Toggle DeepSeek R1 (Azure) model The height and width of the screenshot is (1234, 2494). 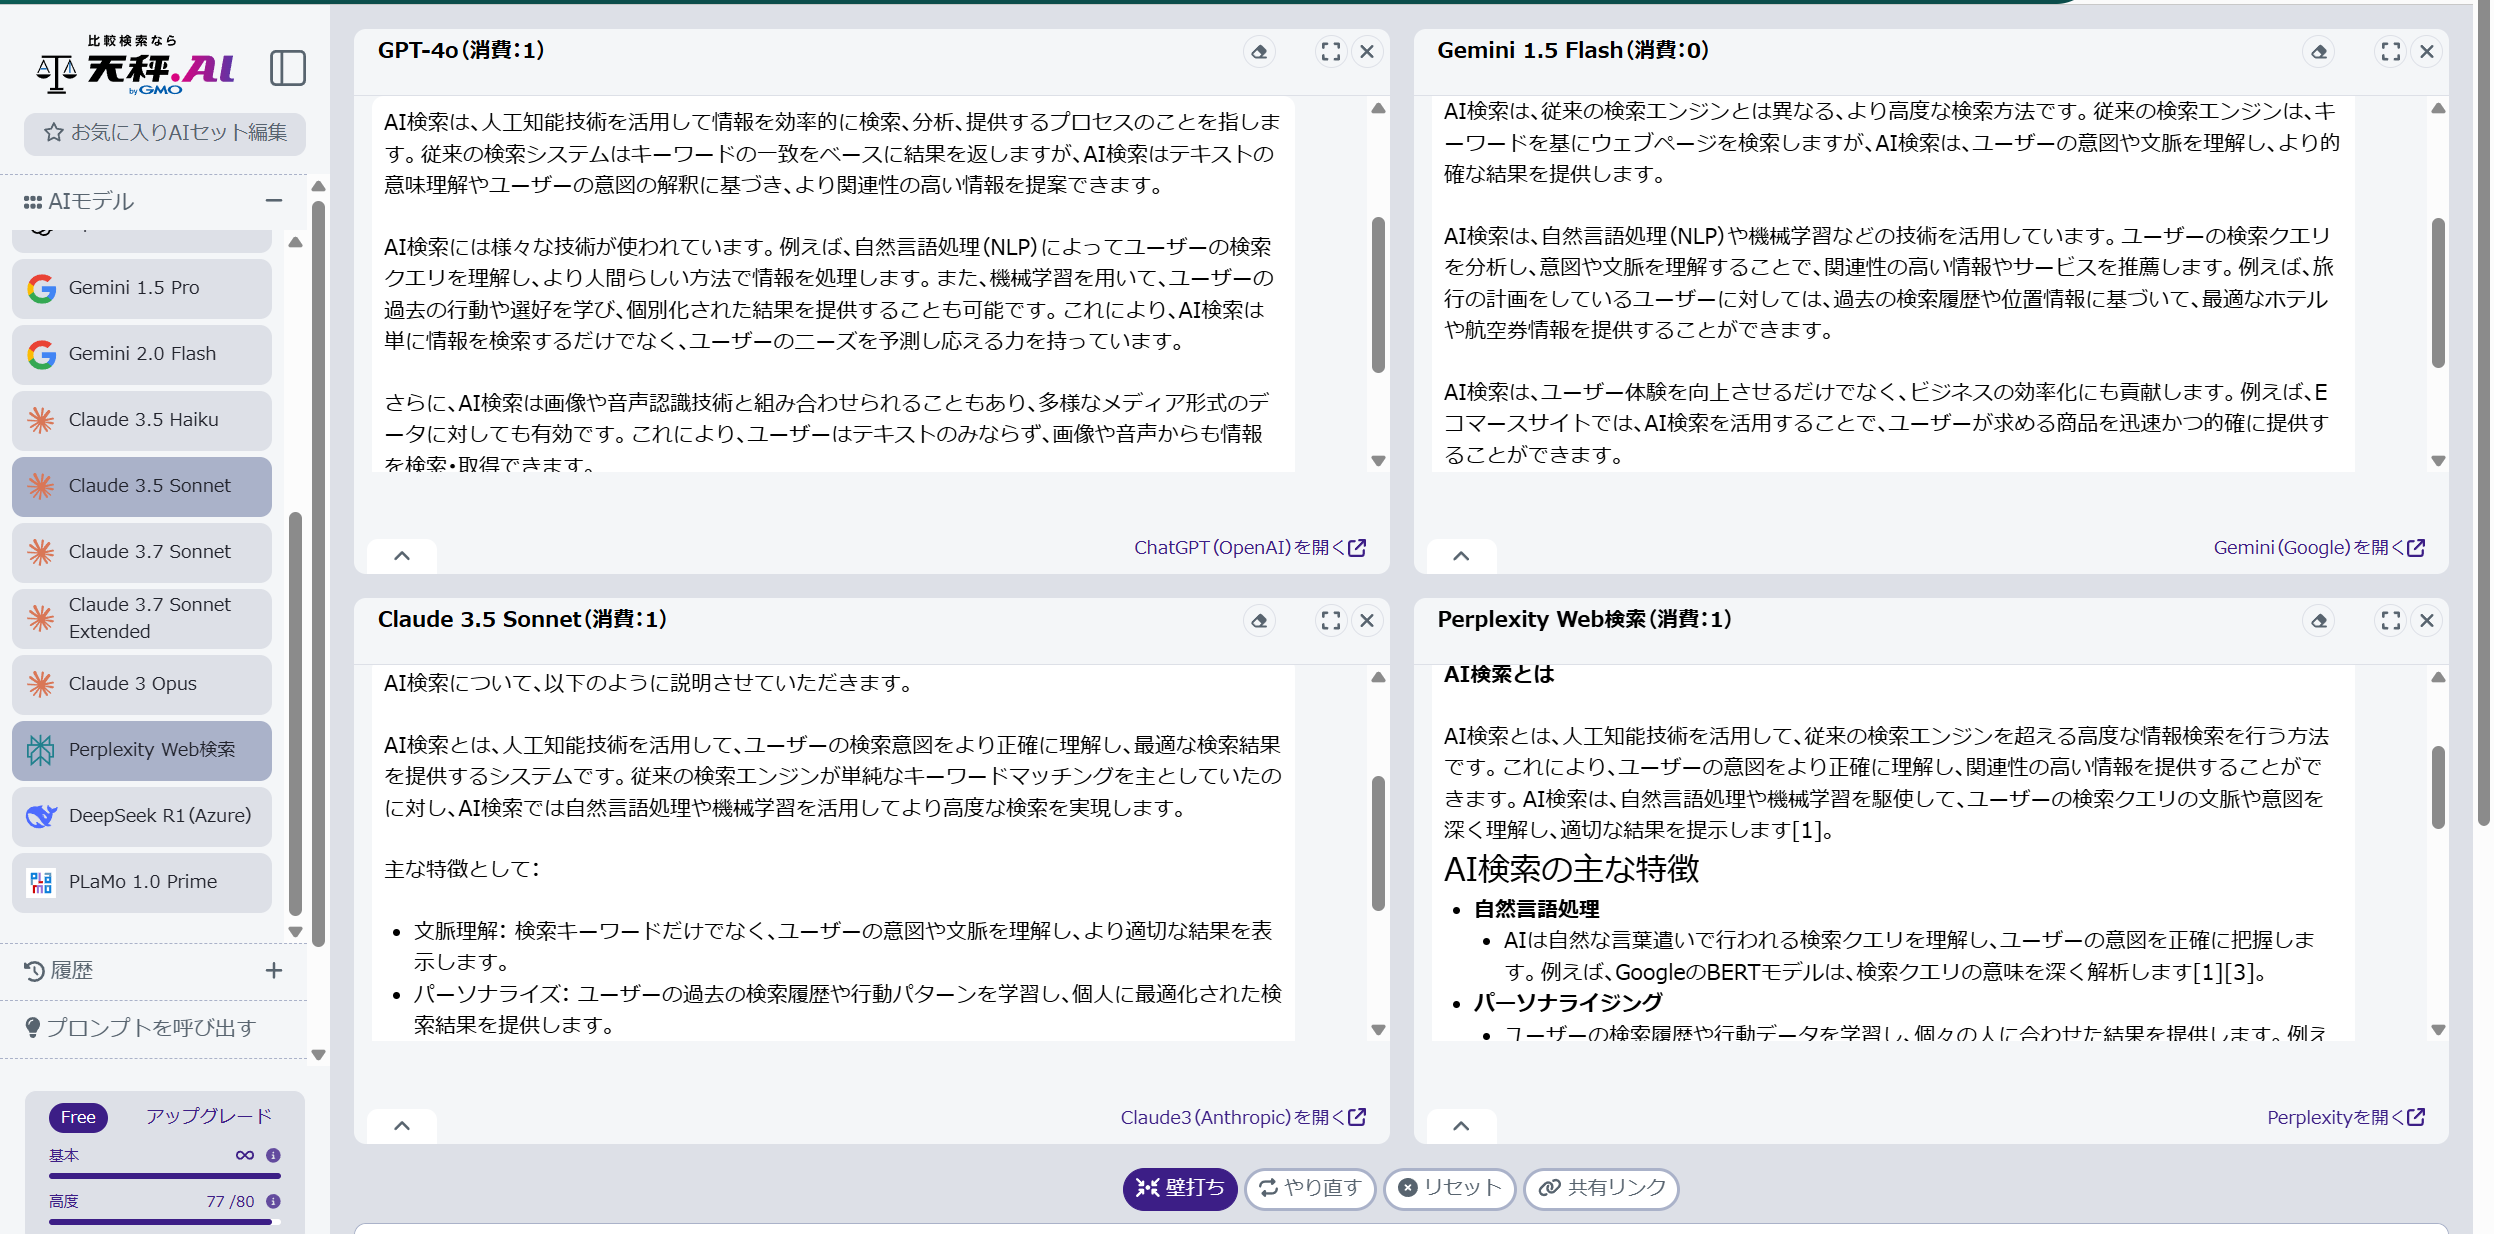142,816
